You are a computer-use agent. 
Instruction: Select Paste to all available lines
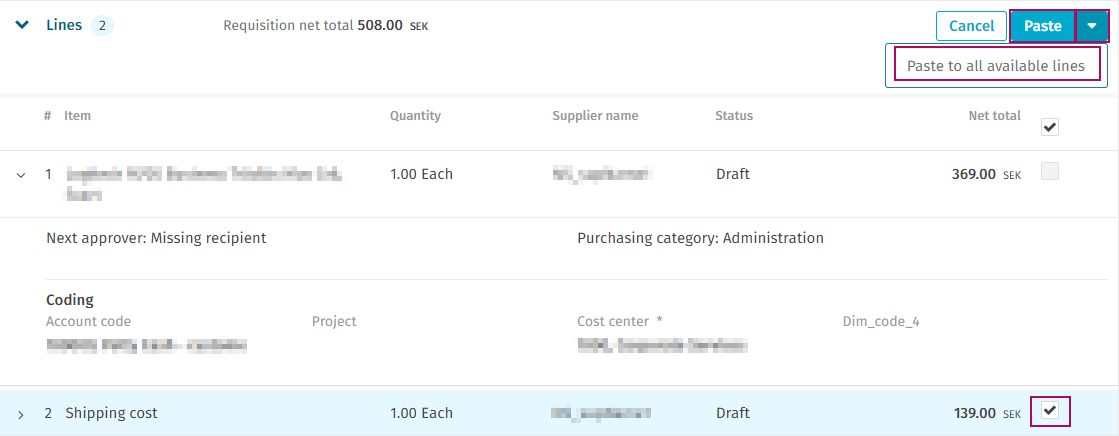(996, 66)
